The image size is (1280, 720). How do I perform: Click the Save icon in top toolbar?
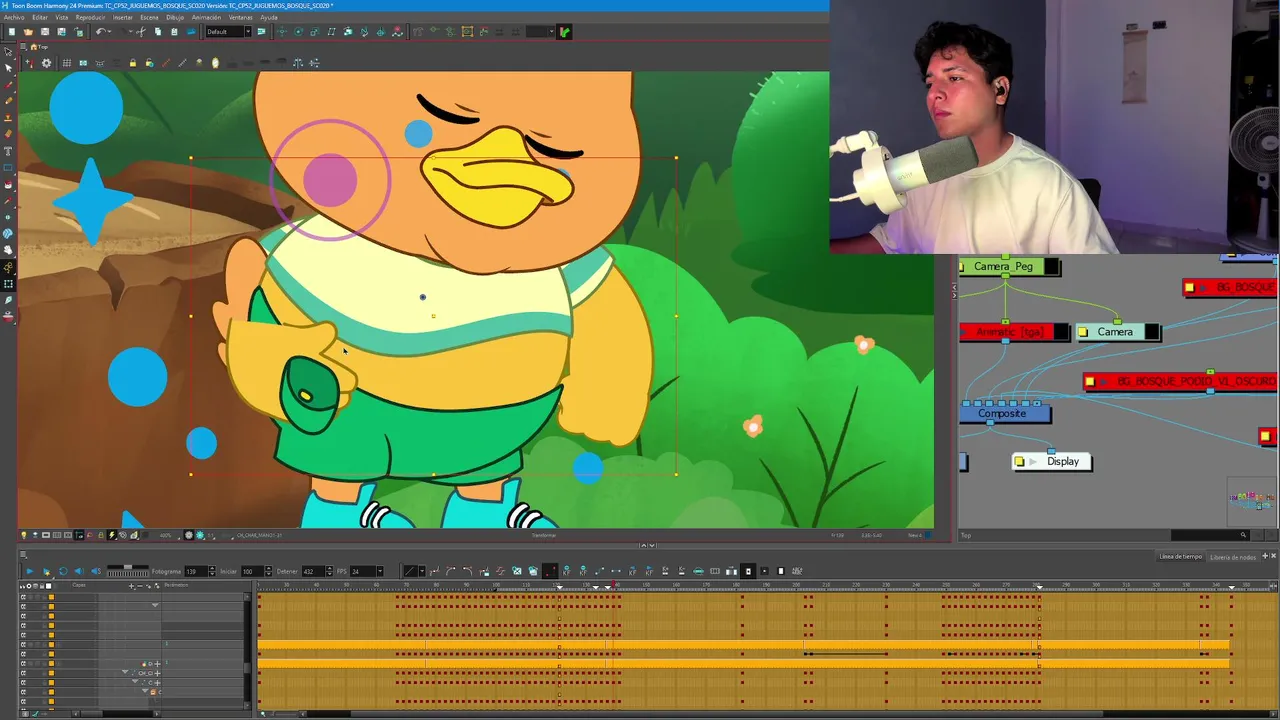pos(45,32)
